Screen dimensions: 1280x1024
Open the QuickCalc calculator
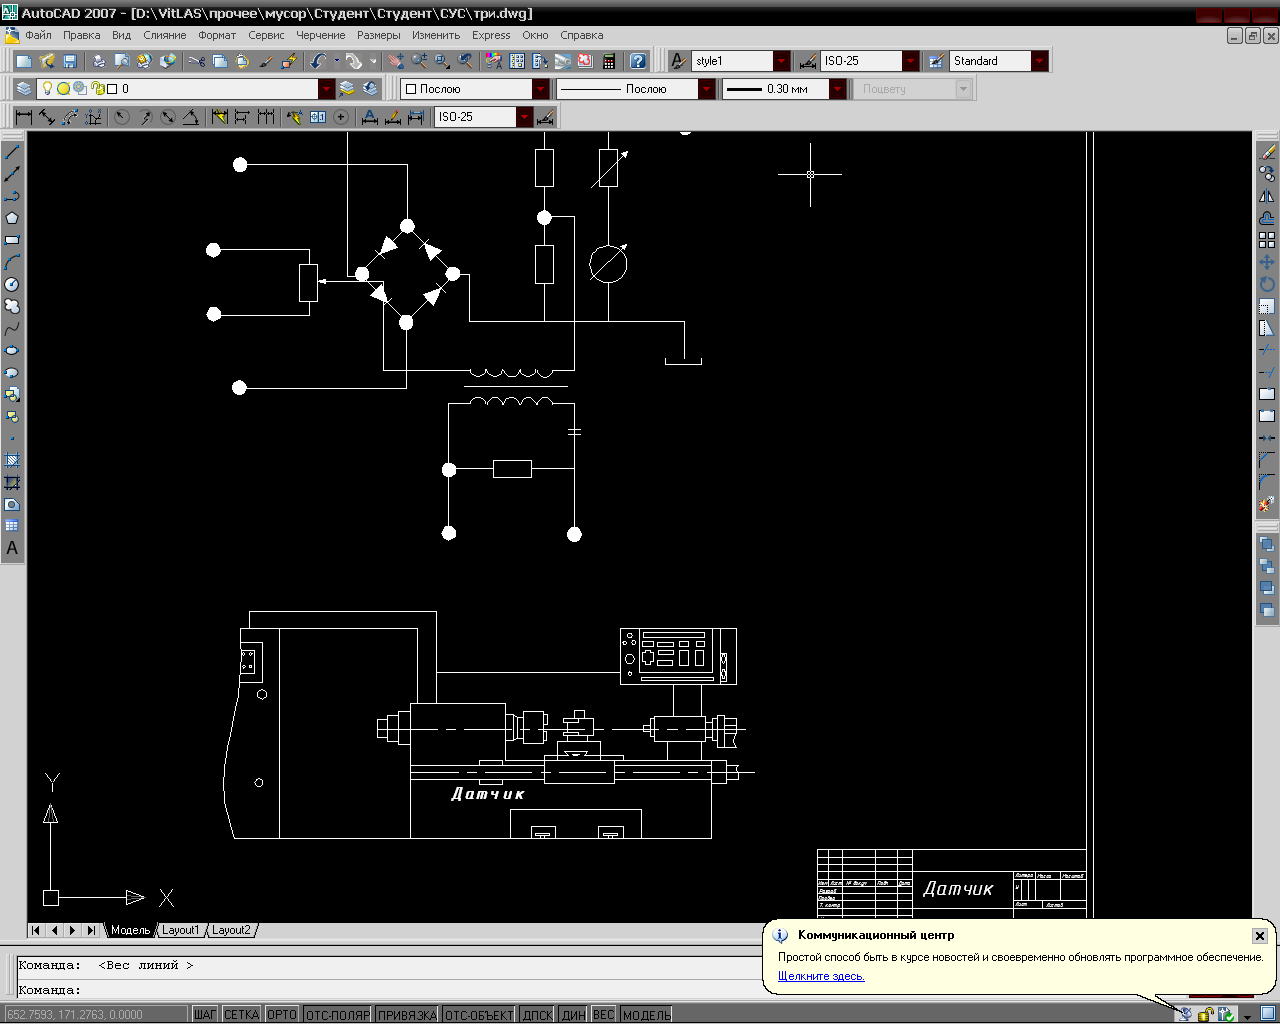609,61
